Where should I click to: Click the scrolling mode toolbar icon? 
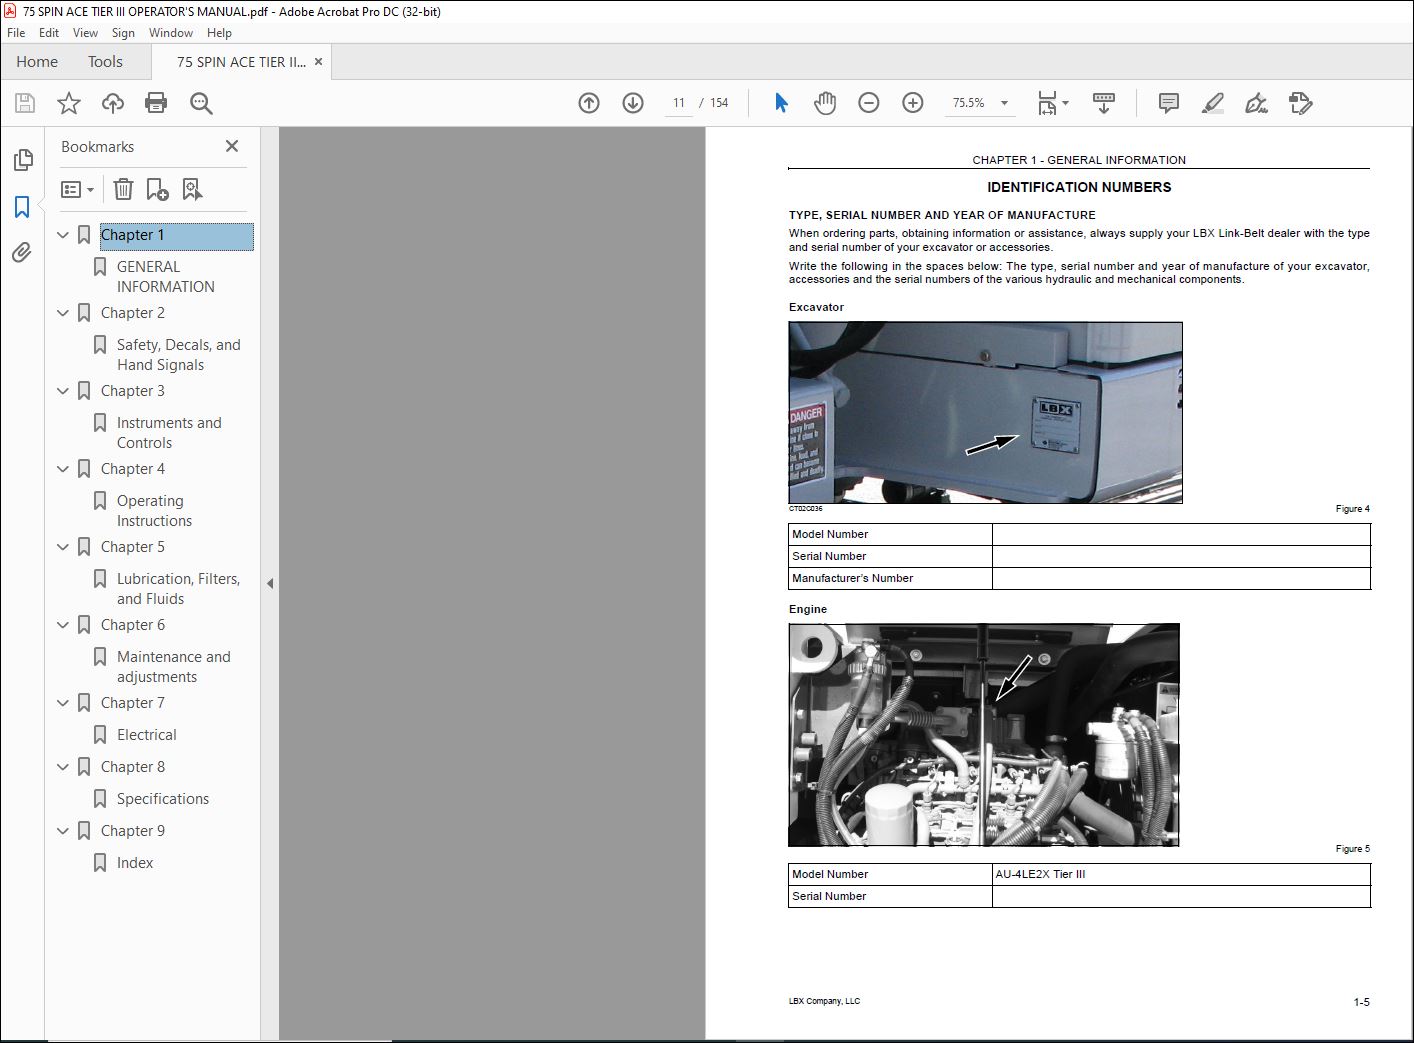click(x=1104, y=103)
